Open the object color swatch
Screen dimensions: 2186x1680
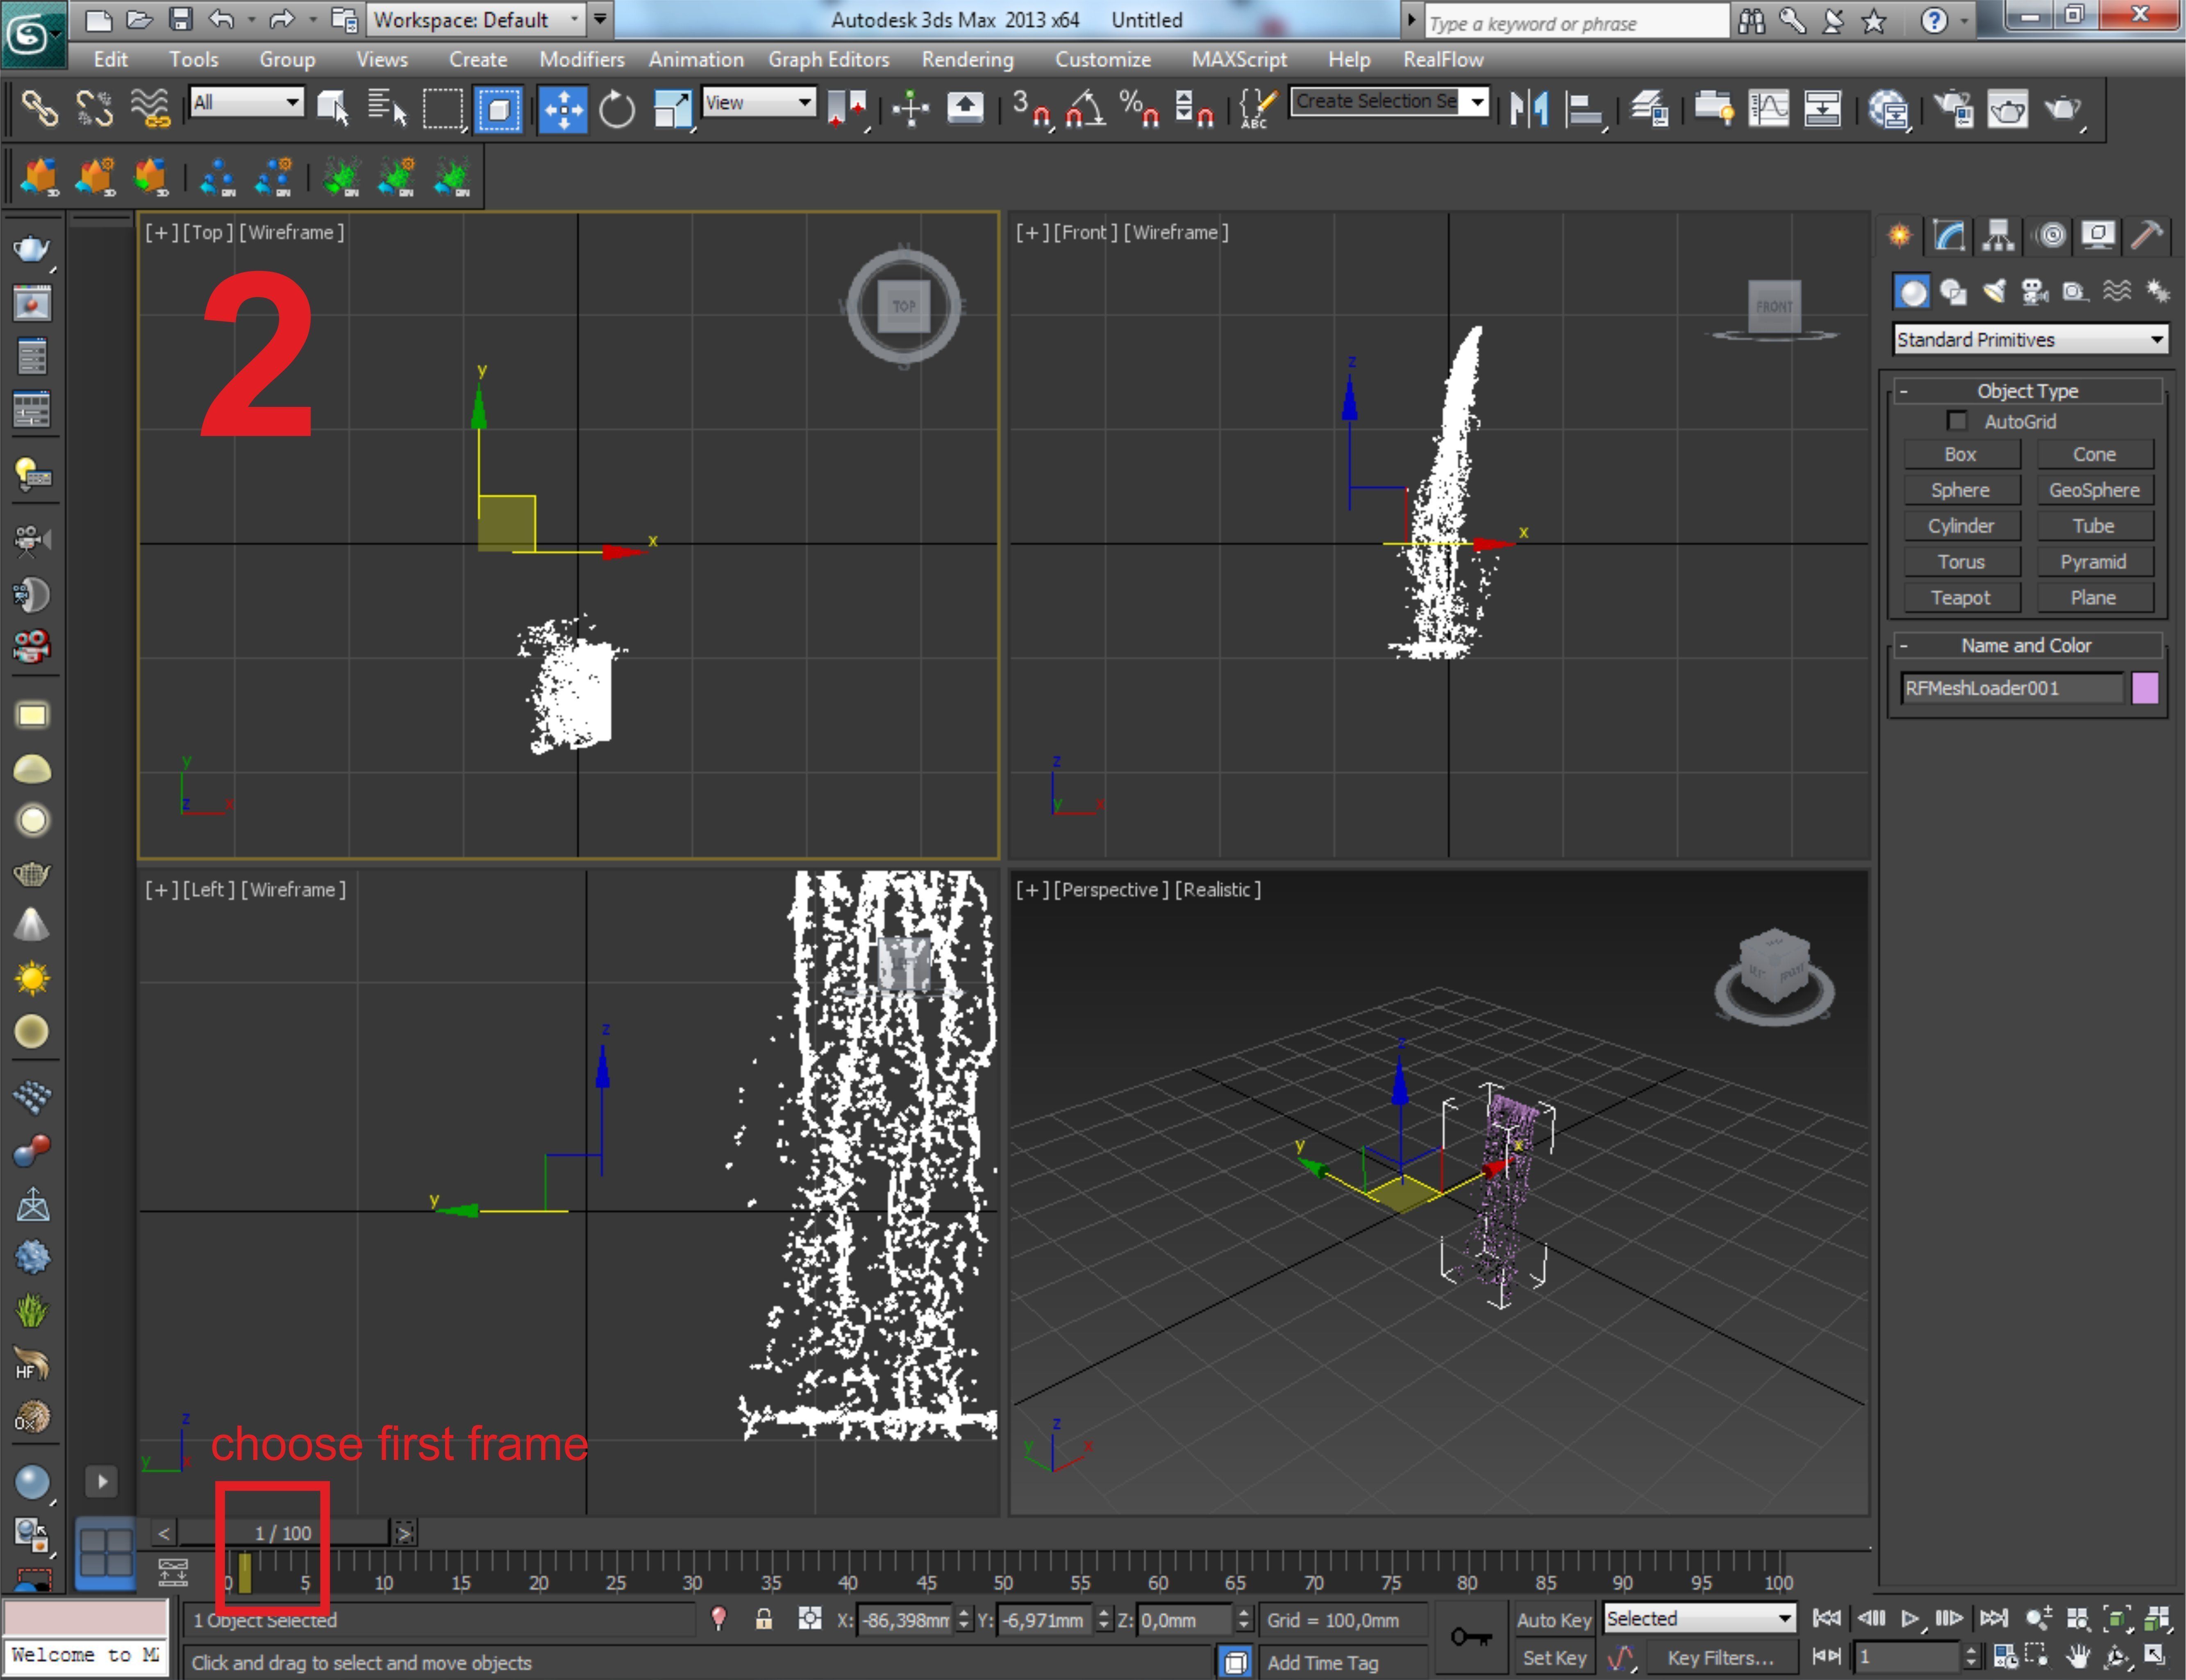point(2146,688)
